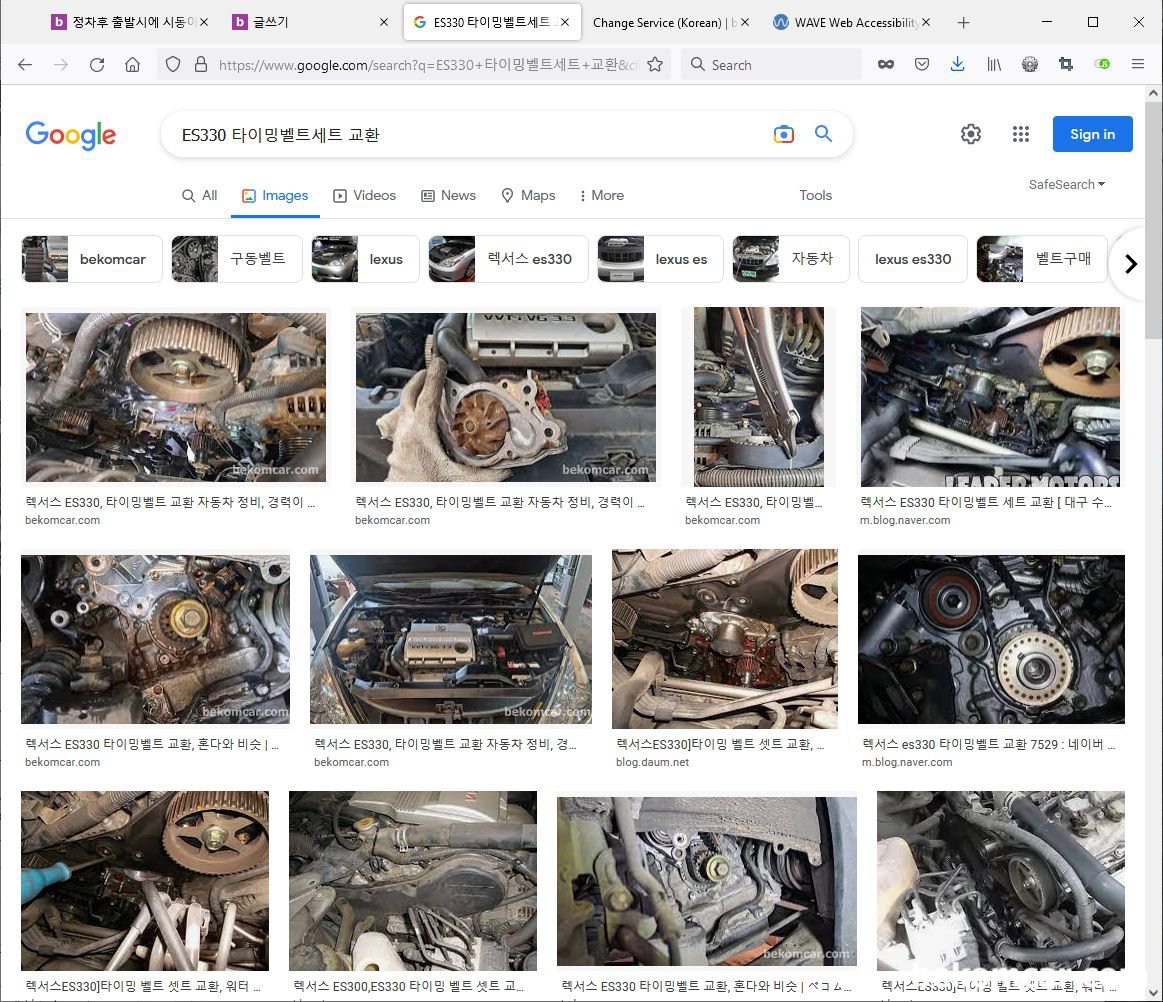This screenshot has width=1163, height=1002.
Task: Go back to the previous page
Action: (x=25, y=65)
